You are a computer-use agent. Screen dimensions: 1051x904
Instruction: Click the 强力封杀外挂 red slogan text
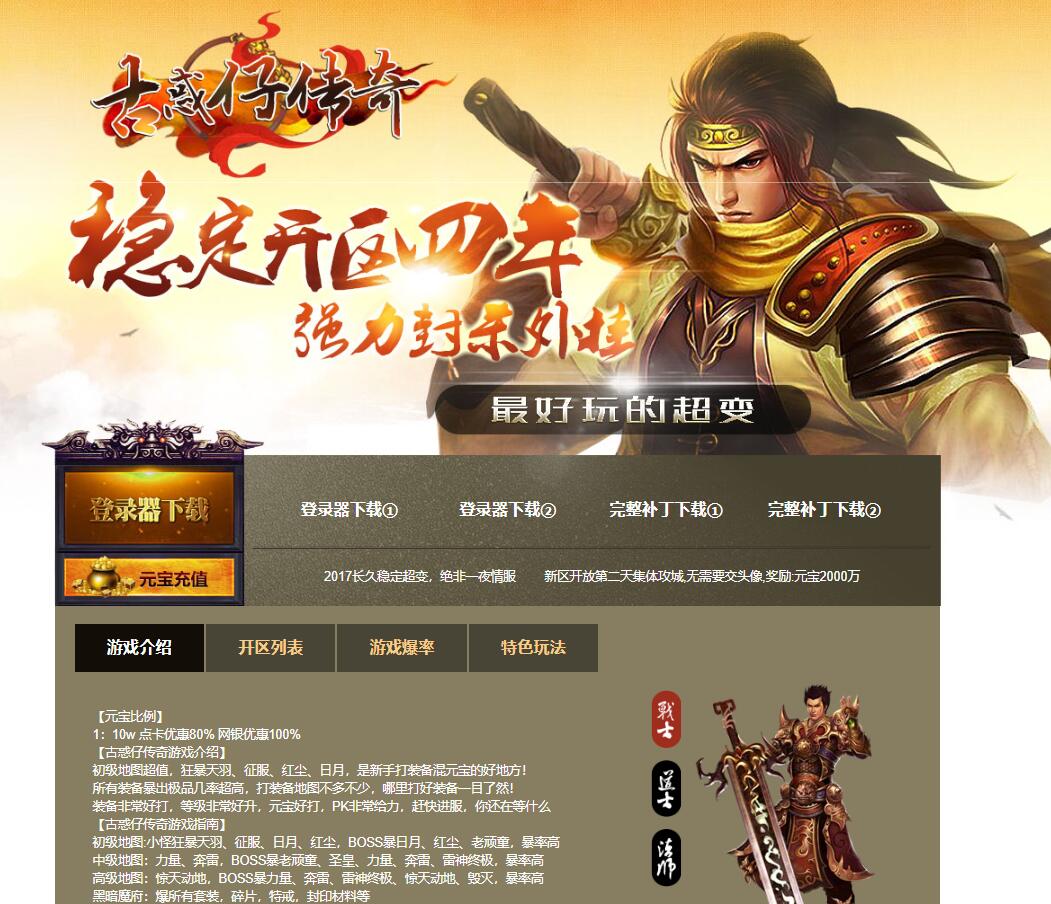464,332
